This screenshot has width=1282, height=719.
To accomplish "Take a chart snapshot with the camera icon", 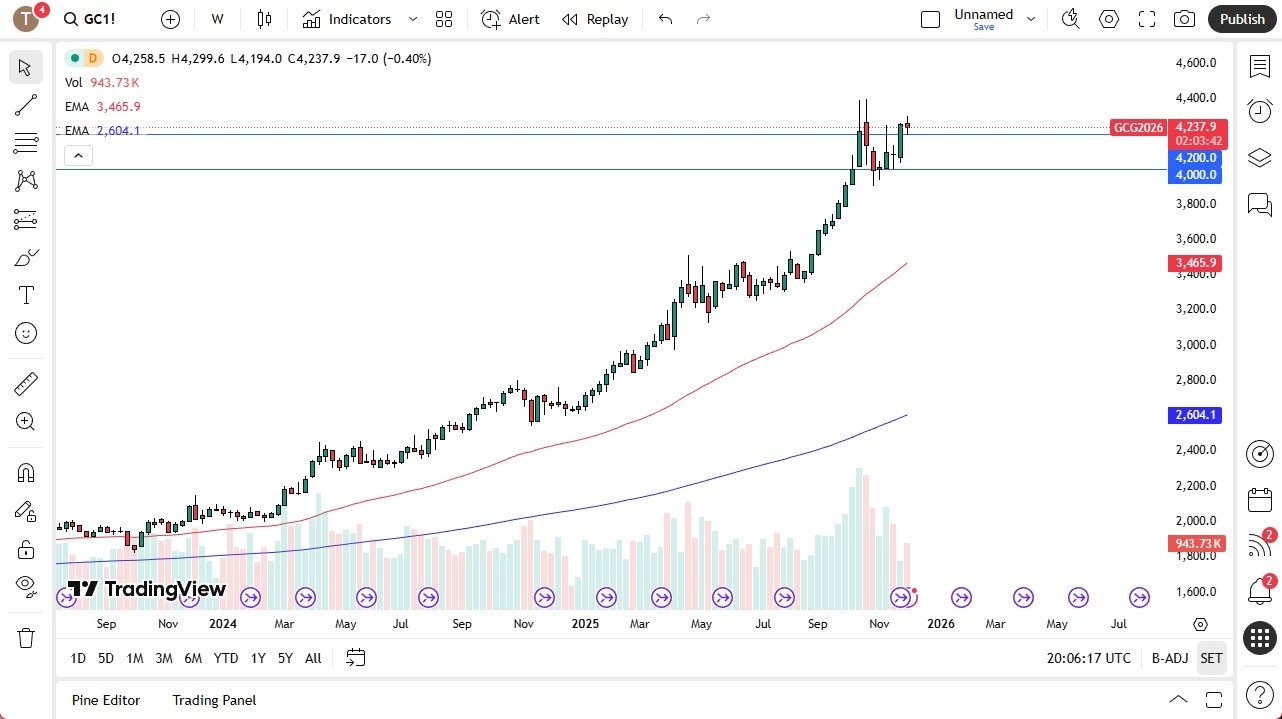I will click(x=1184, y=19).
